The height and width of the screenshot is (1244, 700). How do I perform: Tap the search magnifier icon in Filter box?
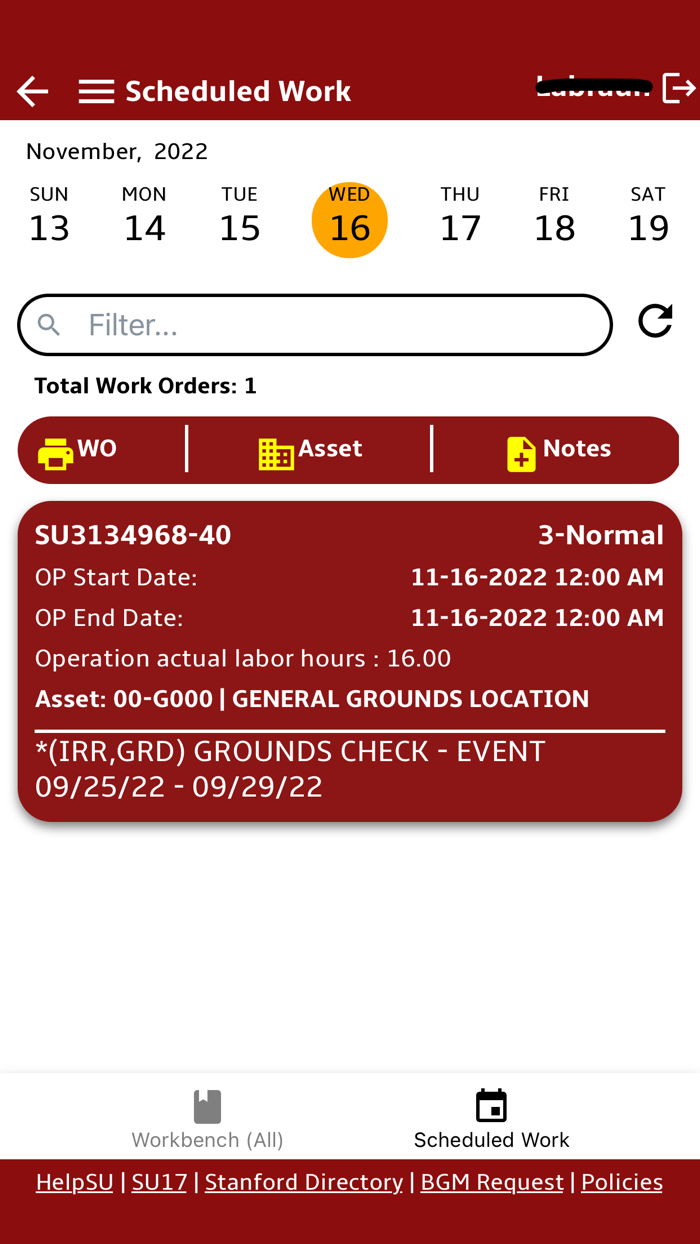point(49,324)
